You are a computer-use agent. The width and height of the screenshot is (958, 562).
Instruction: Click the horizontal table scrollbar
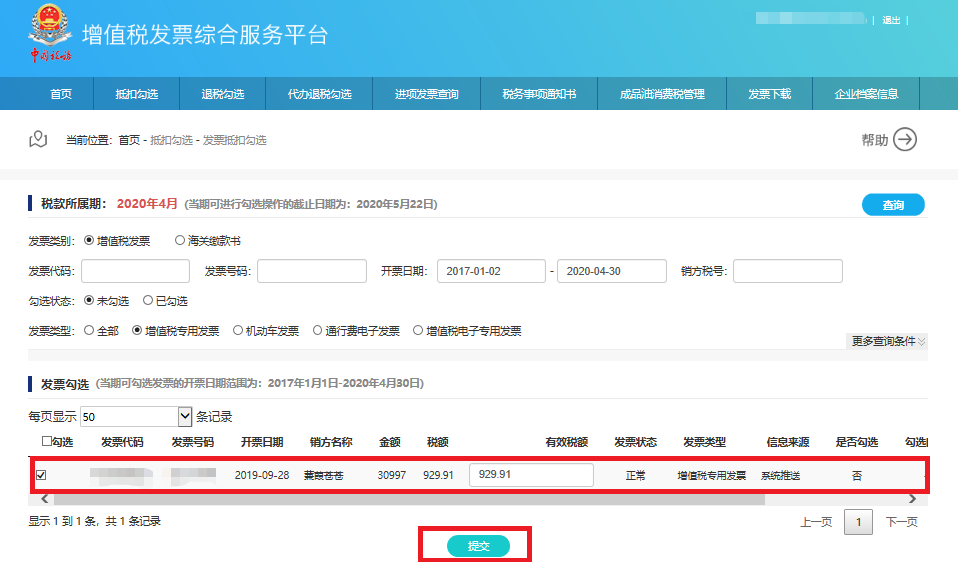click(400, 499)
